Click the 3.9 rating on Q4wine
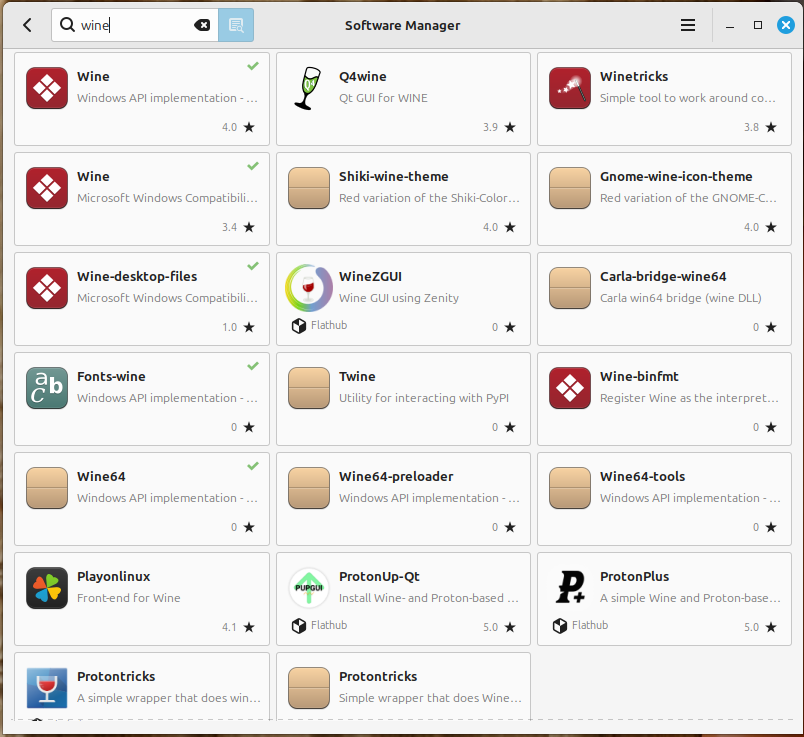This screenshot has width=804, height=737. pos(490,127)
